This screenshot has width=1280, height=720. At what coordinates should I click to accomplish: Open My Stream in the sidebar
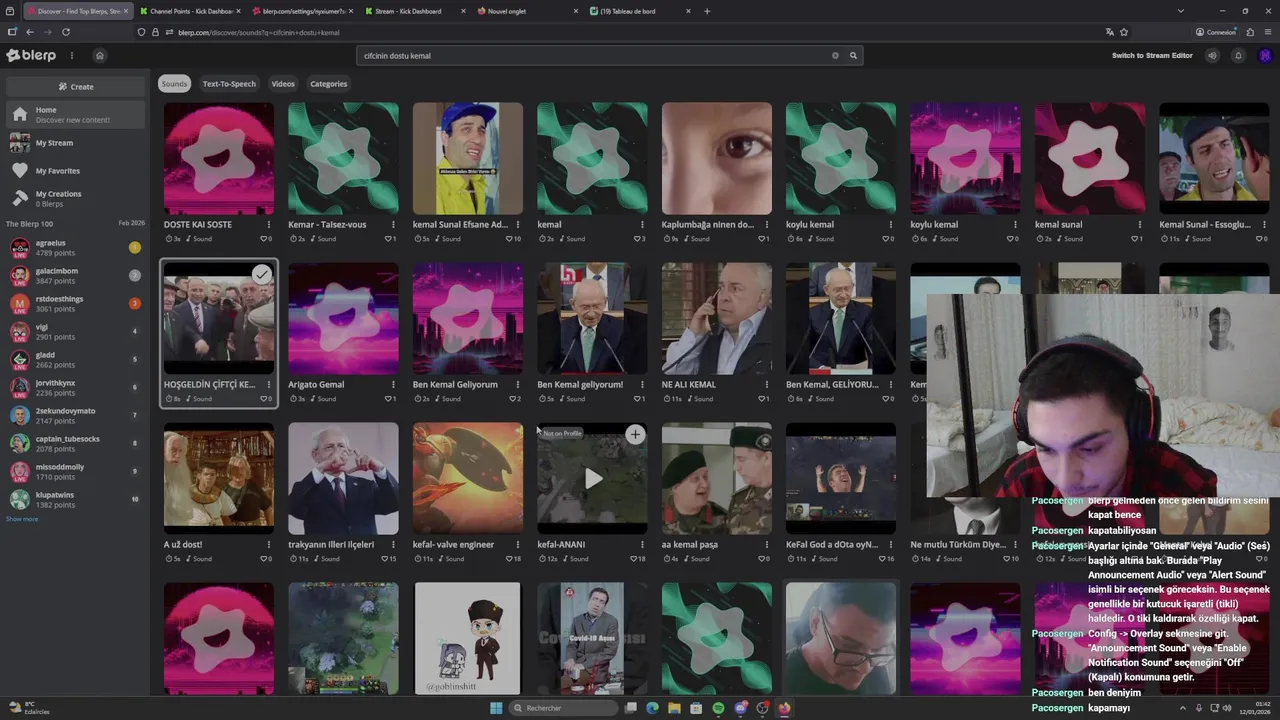click(76, 143)
